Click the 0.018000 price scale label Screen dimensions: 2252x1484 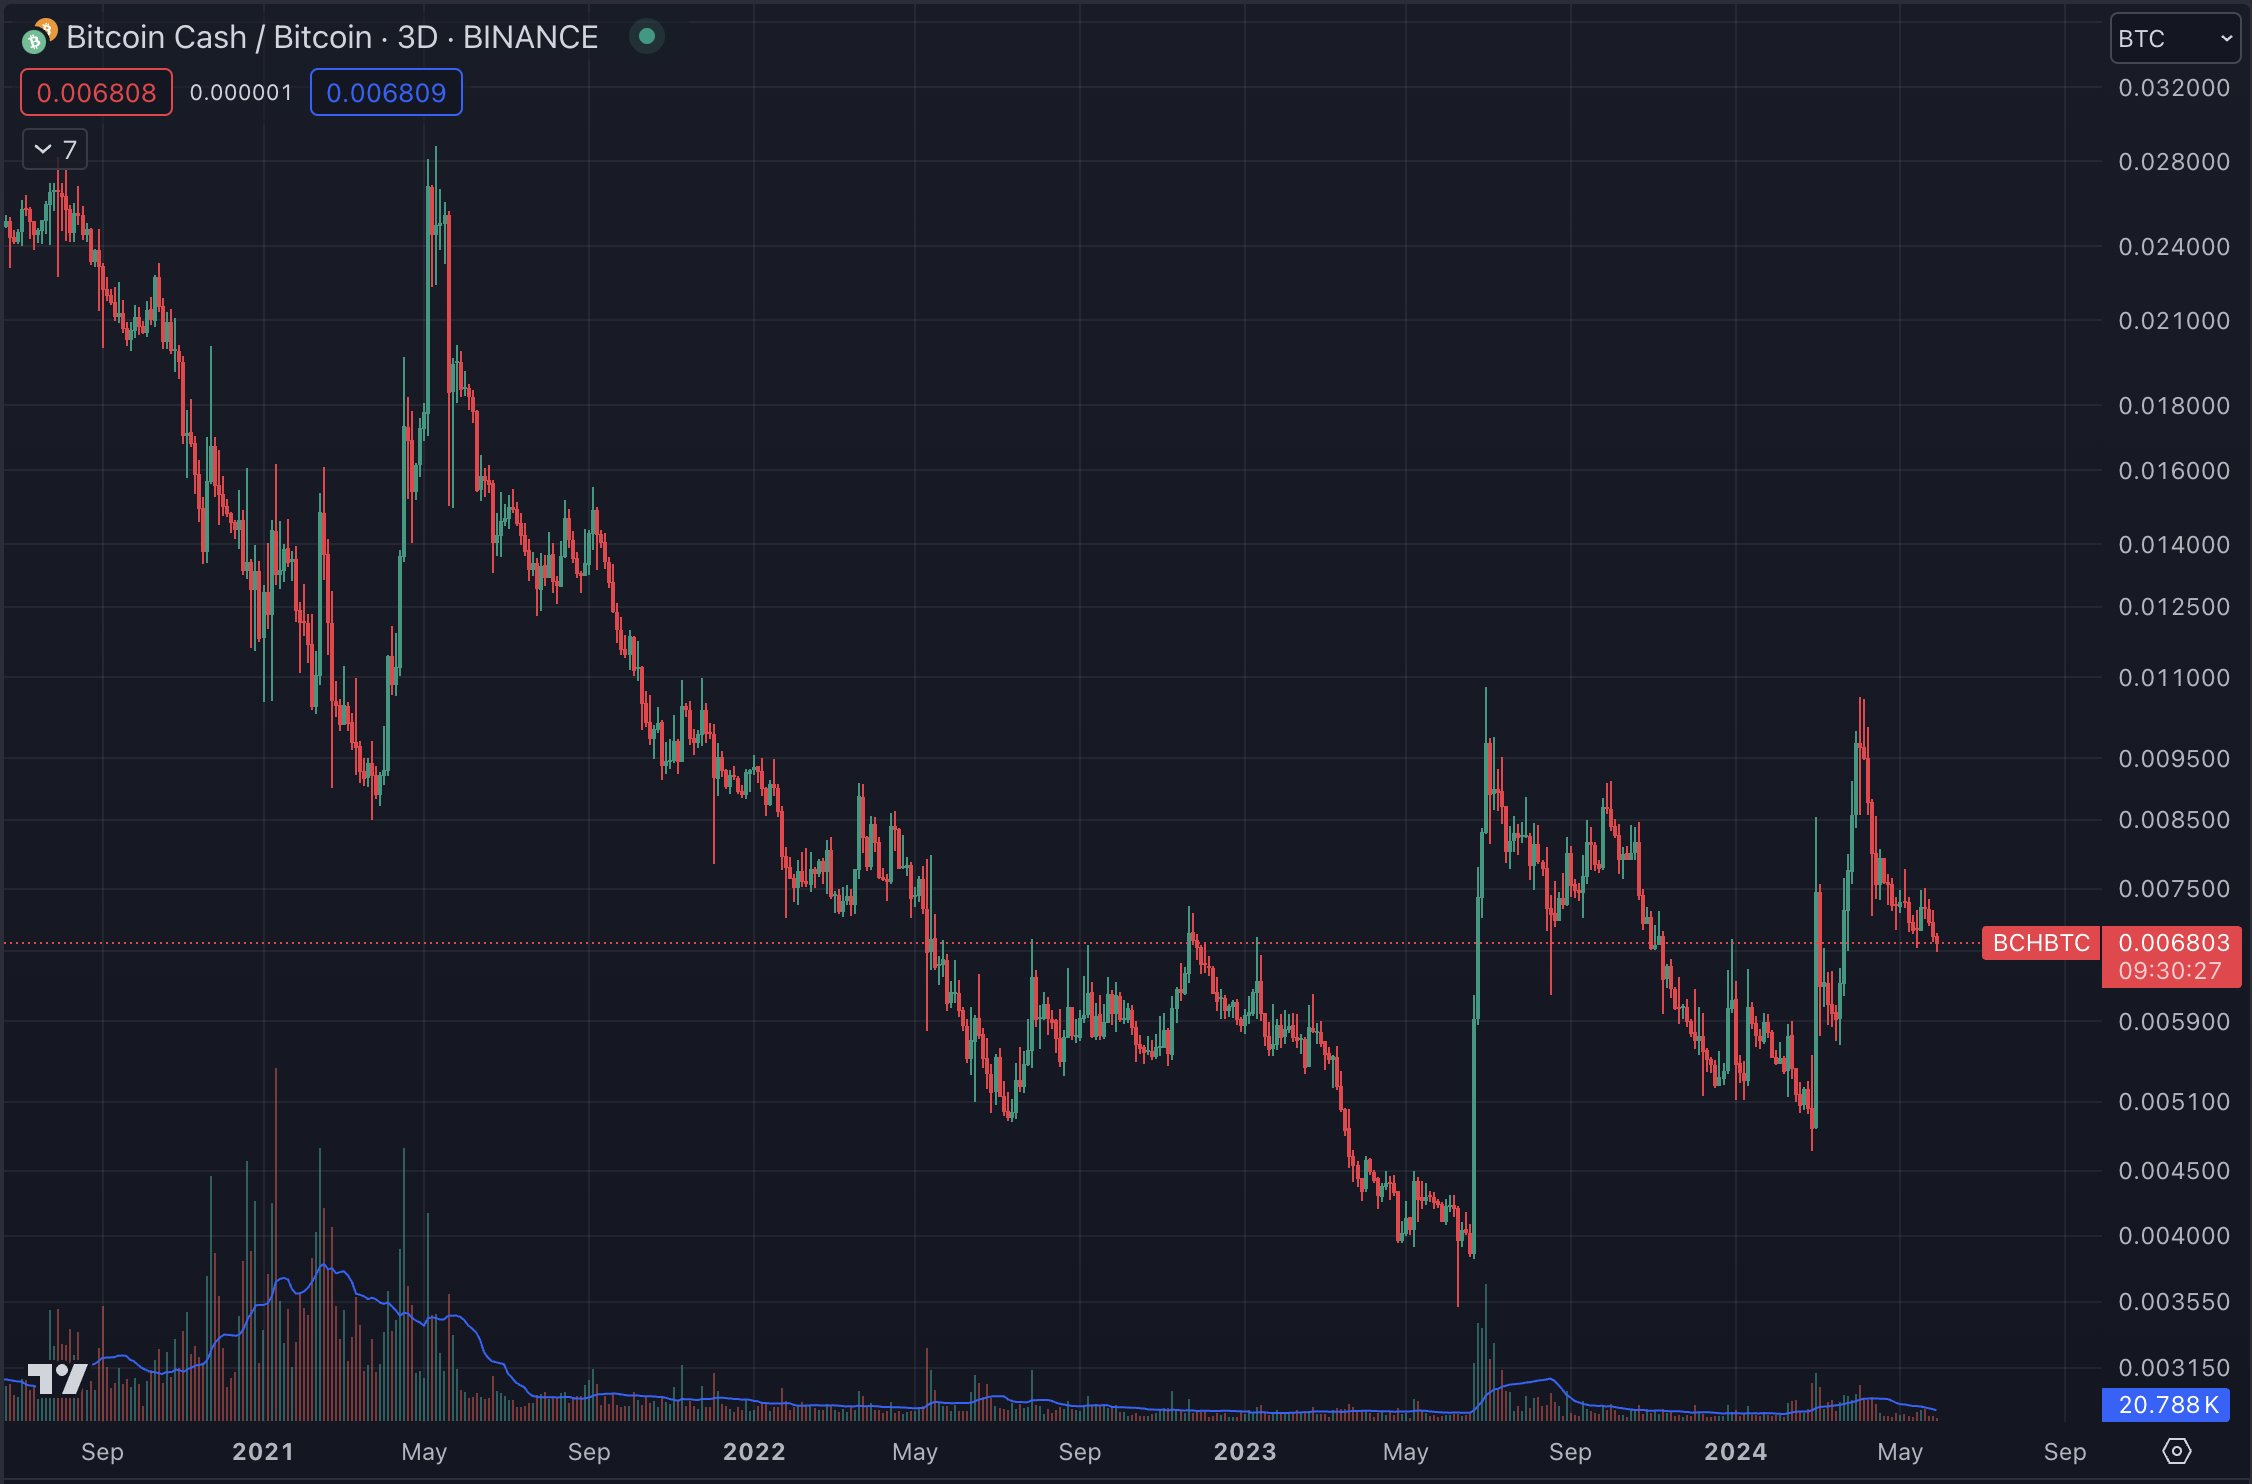tap(2174, 406)
